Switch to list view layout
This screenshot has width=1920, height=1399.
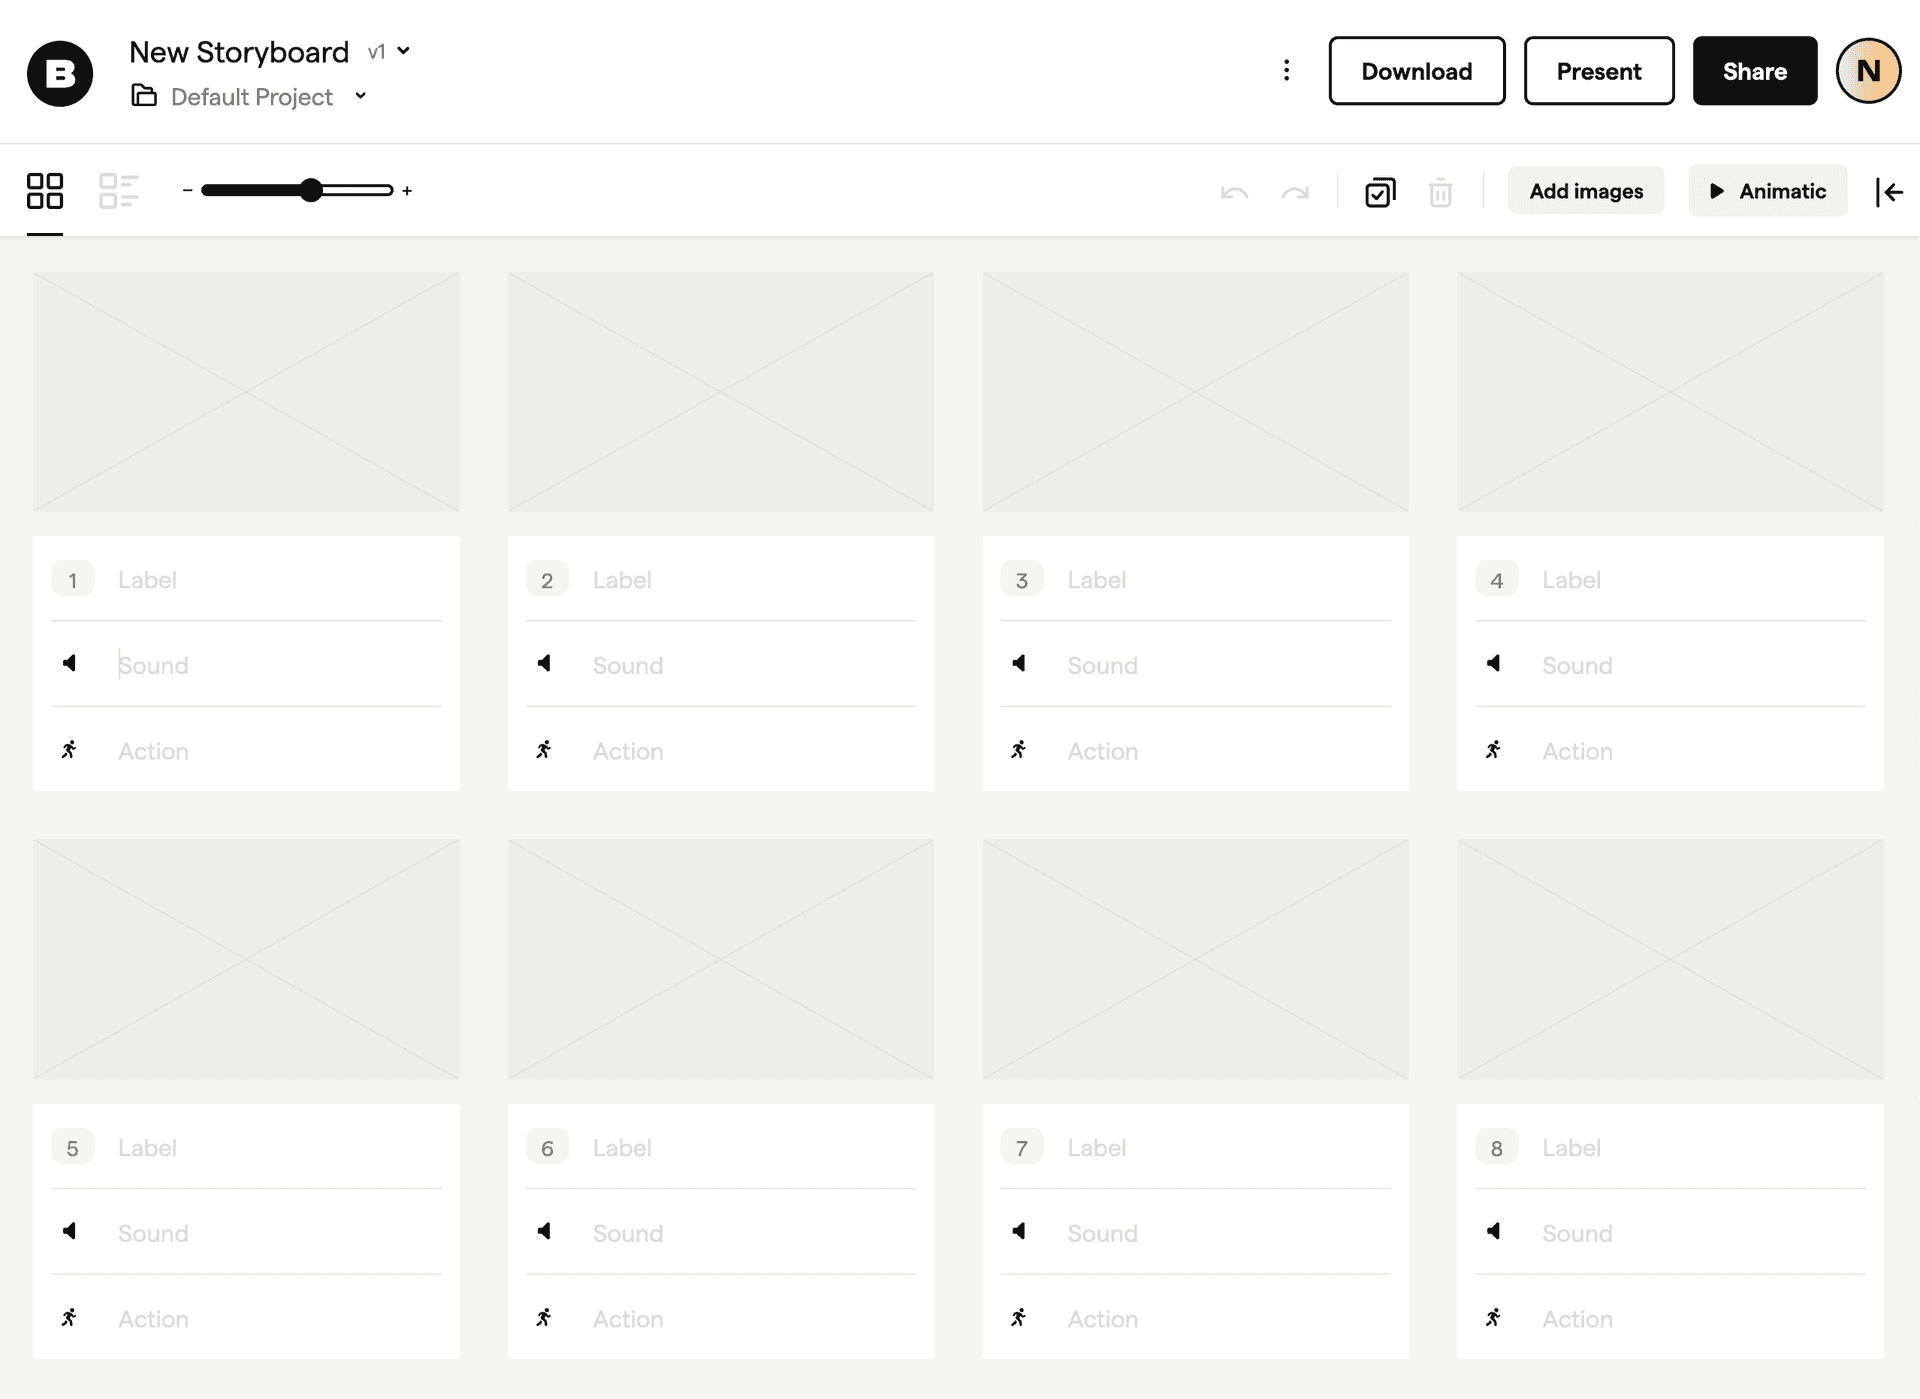click(x=118, y=190)
